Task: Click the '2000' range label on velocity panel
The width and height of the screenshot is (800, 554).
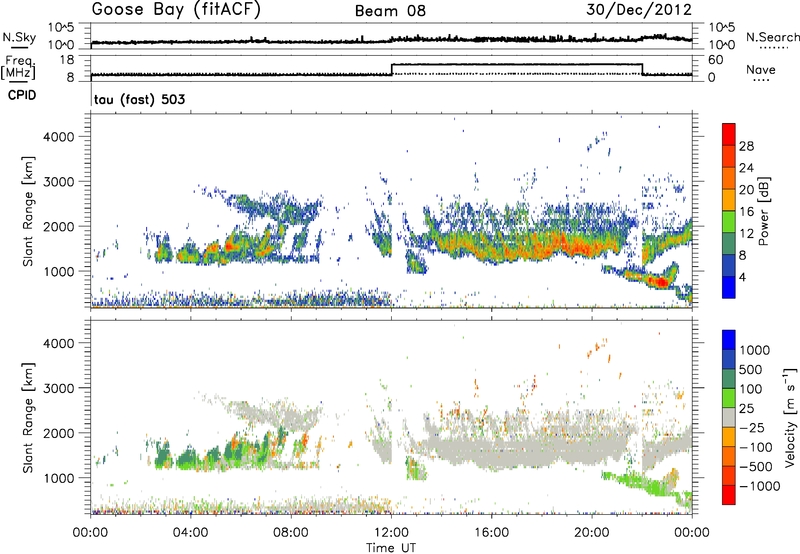Action: pyautogui.click(x=58, y=433)
